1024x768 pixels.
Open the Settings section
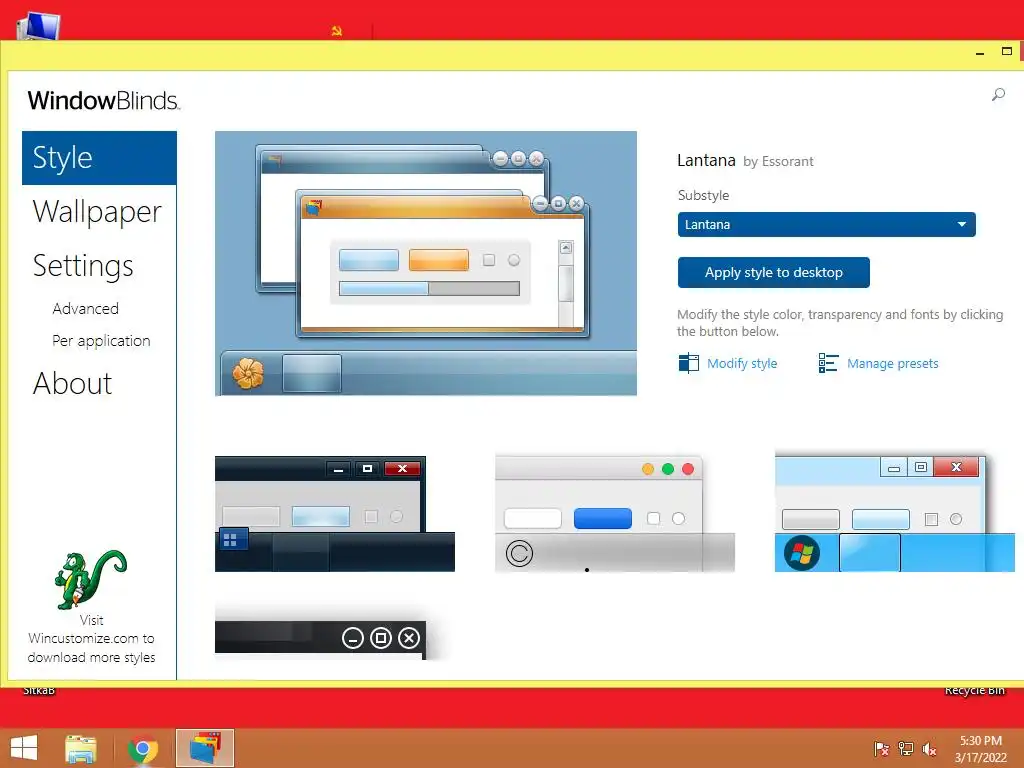83,266
